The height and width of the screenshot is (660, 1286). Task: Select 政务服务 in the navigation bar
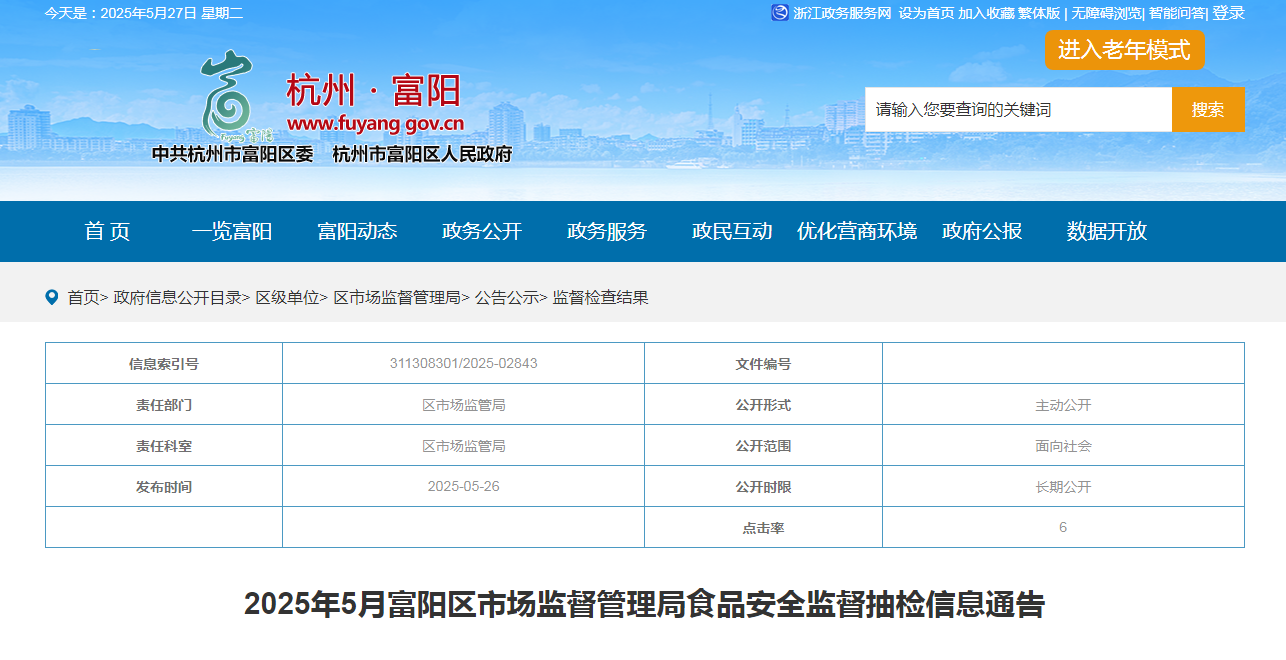(x=607, y=231)
